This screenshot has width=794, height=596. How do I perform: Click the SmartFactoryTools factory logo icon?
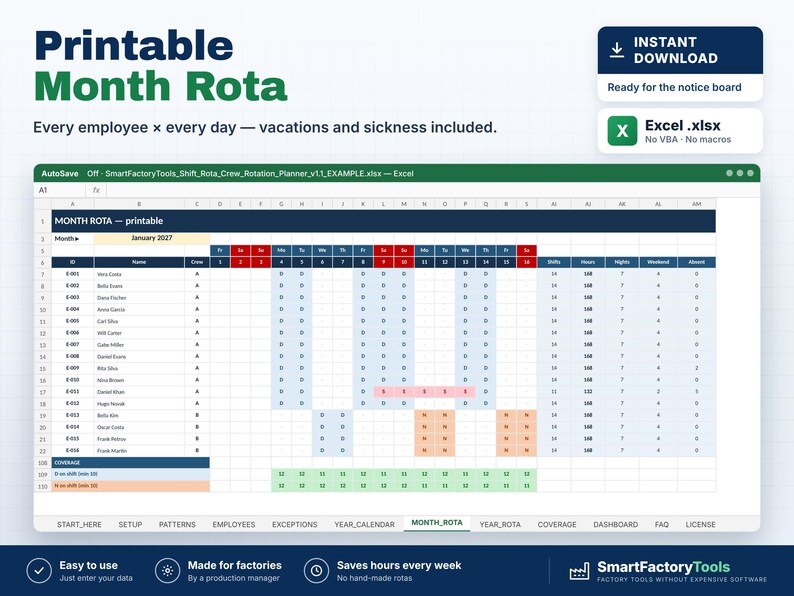[579, 571]
